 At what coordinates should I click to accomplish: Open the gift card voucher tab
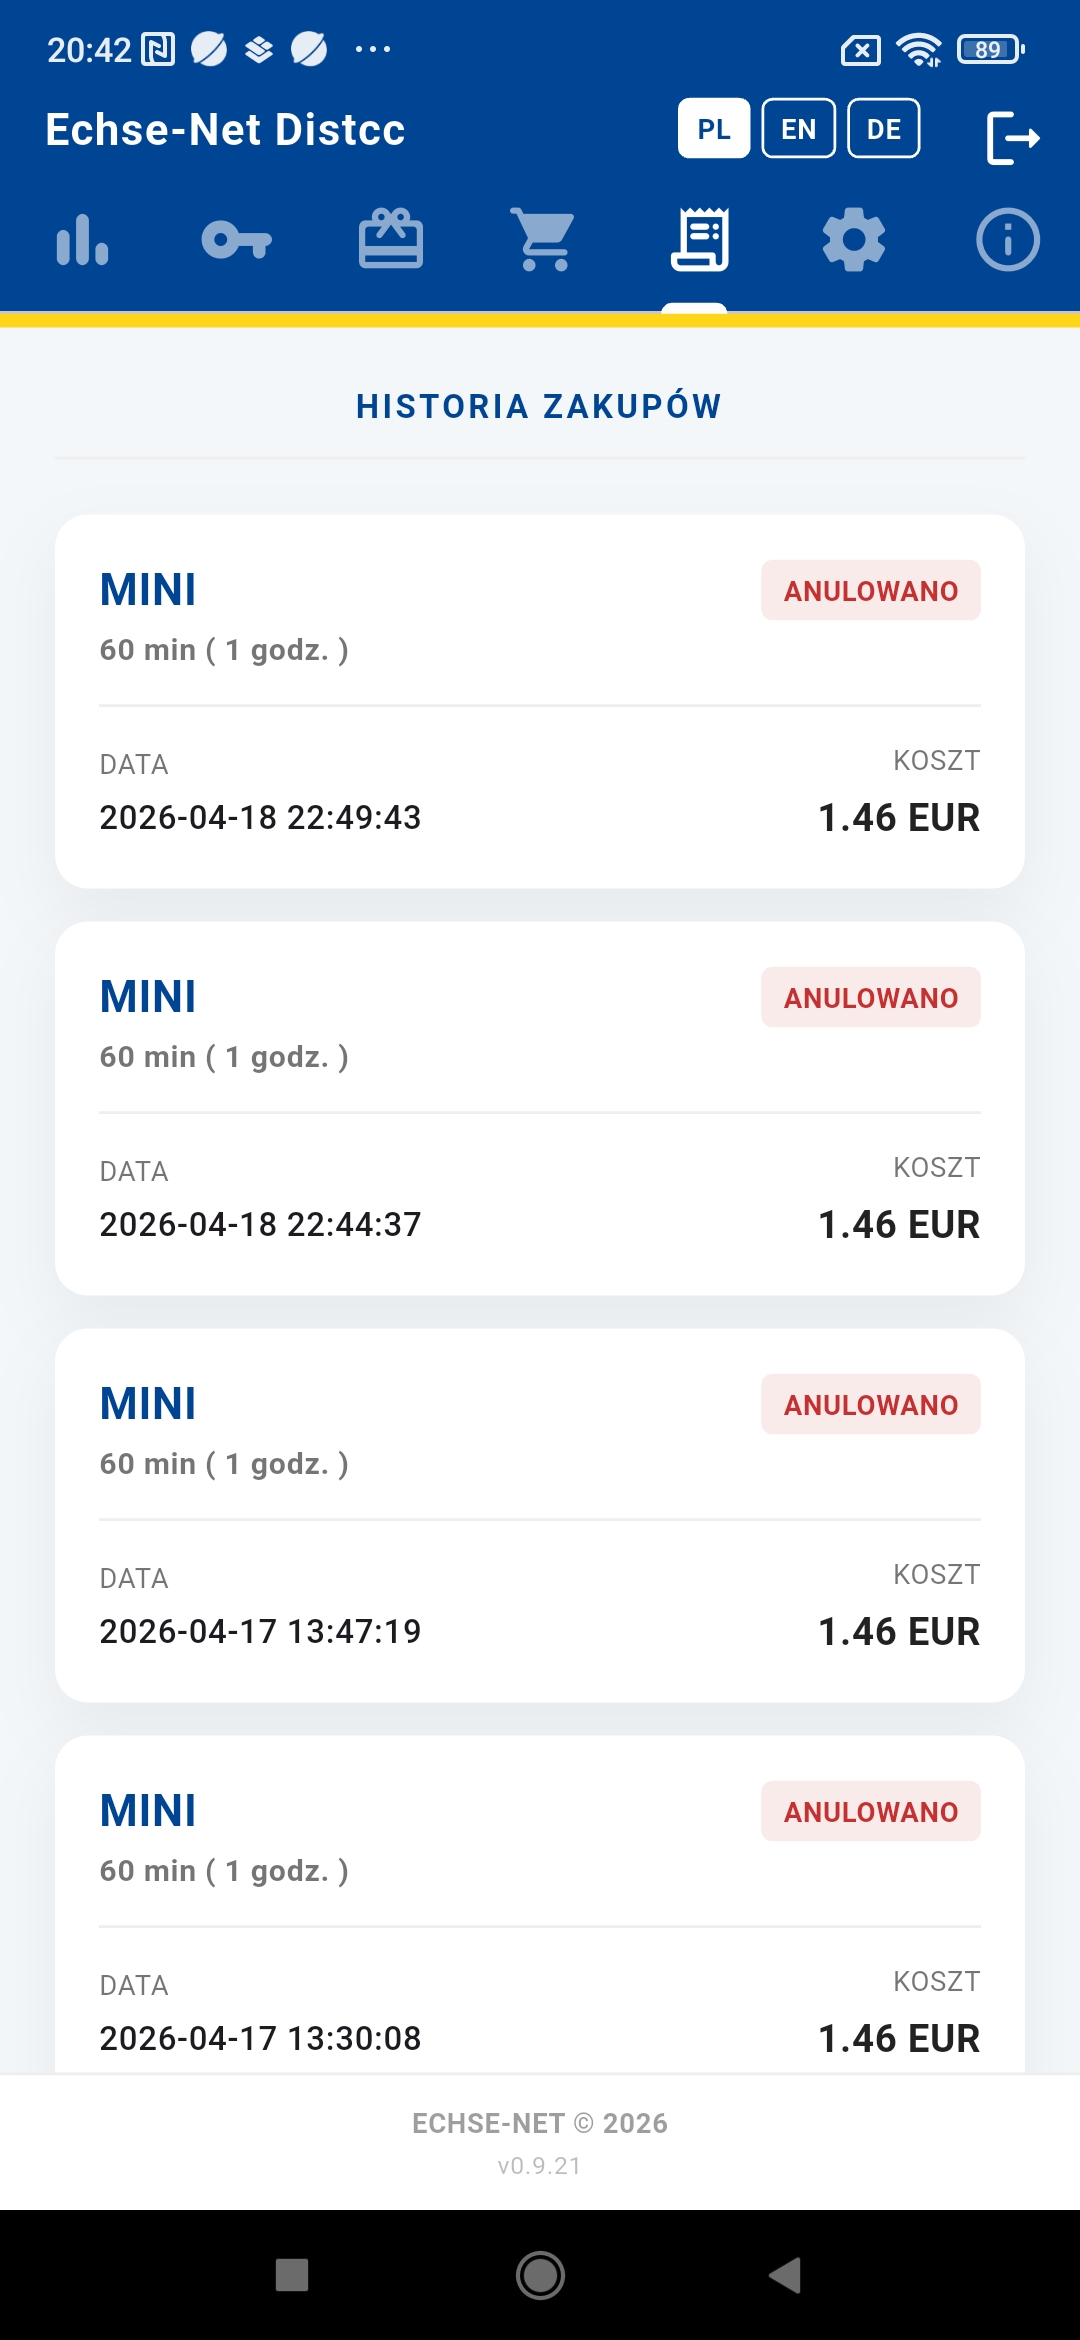point(391,240)
